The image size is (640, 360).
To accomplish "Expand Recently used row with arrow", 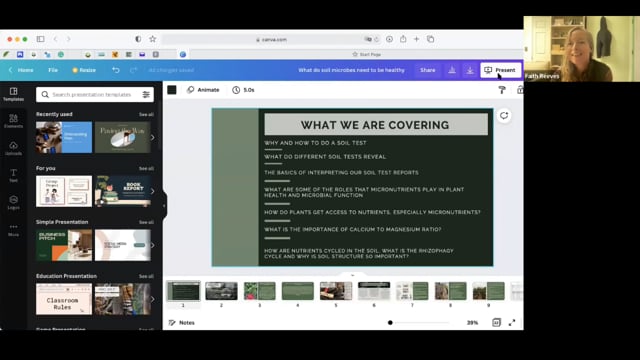I will 153,138.
